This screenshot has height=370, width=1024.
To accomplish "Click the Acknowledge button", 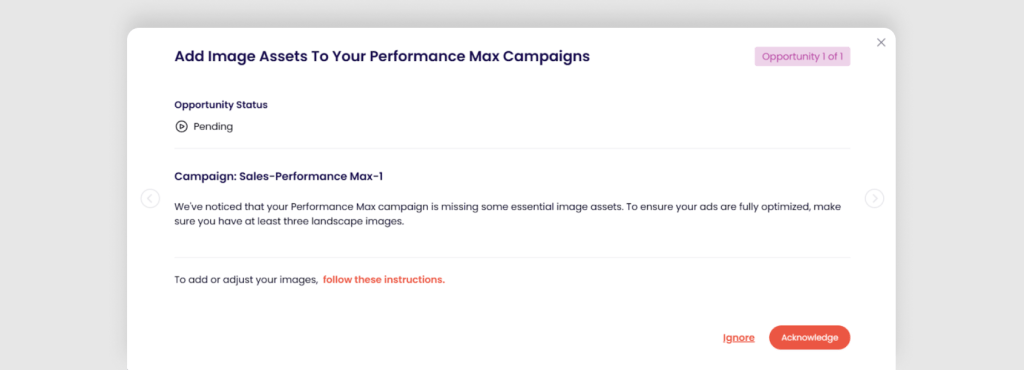I will (809, 337).
